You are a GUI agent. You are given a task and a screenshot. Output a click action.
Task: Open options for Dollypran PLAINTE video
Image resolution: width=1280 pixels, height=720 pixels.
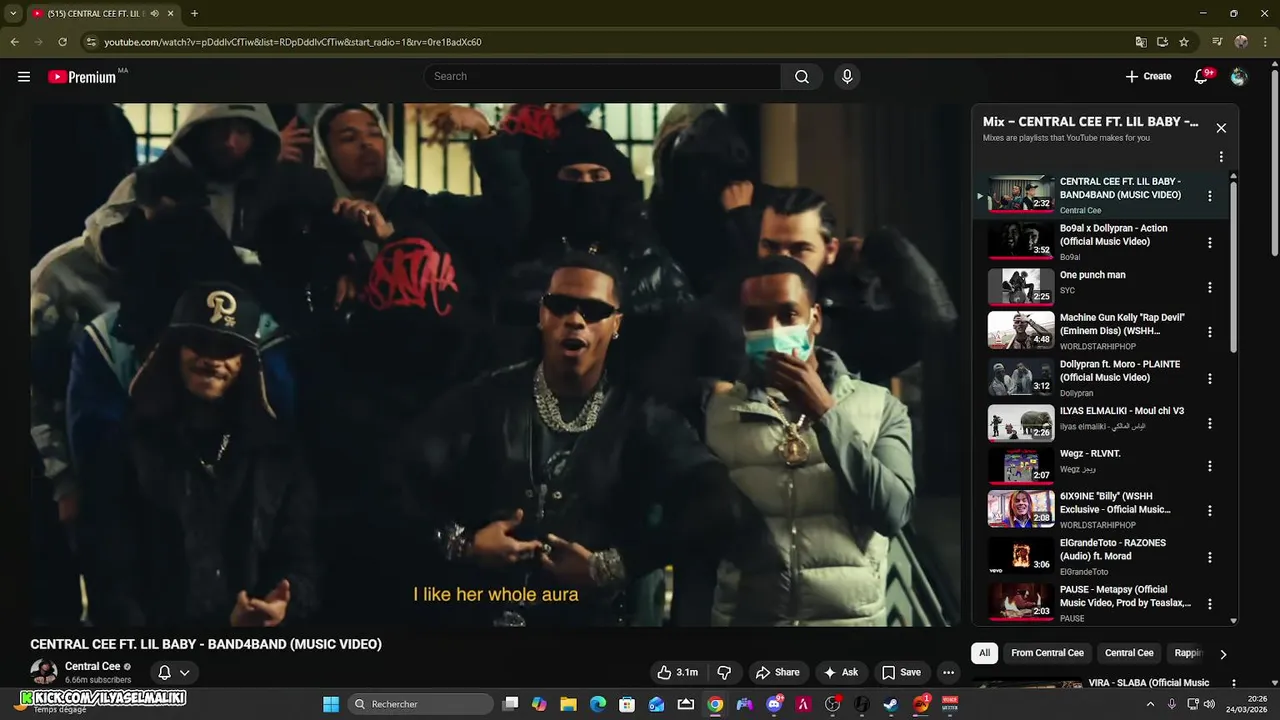coord(1210,378)
